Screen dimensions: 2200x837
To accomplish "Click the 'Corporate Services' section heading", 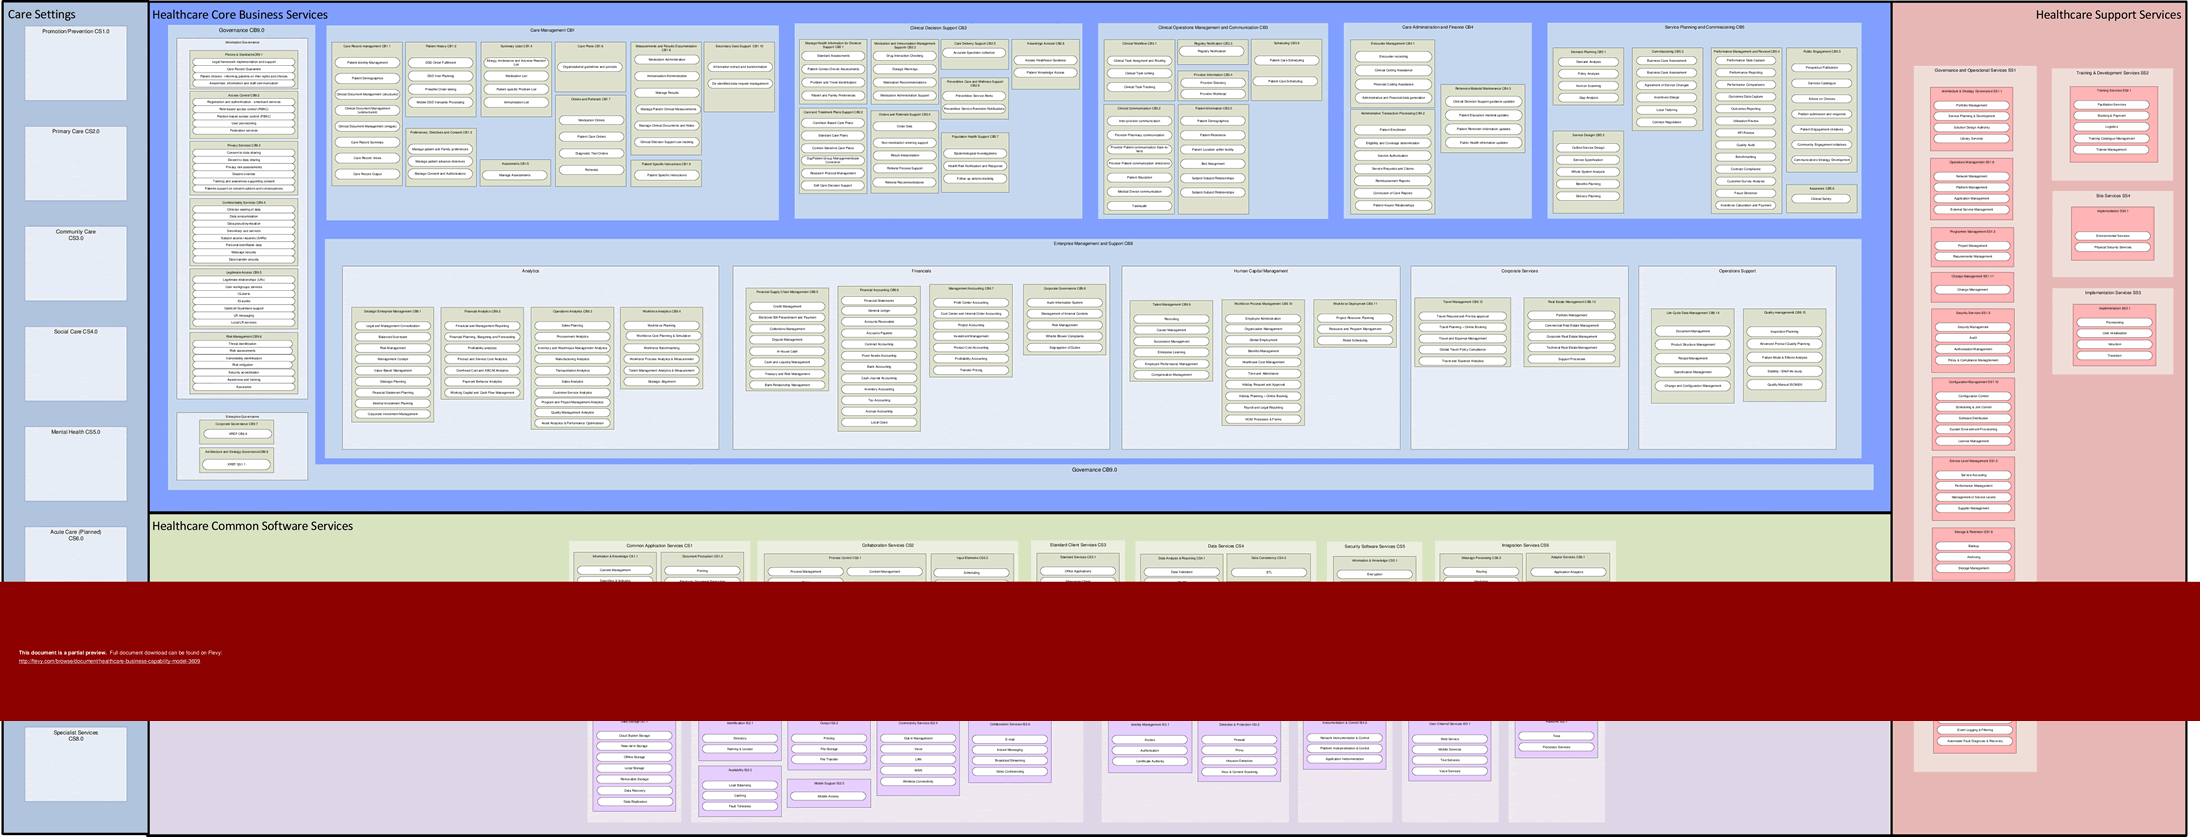I will [1519, 271].
